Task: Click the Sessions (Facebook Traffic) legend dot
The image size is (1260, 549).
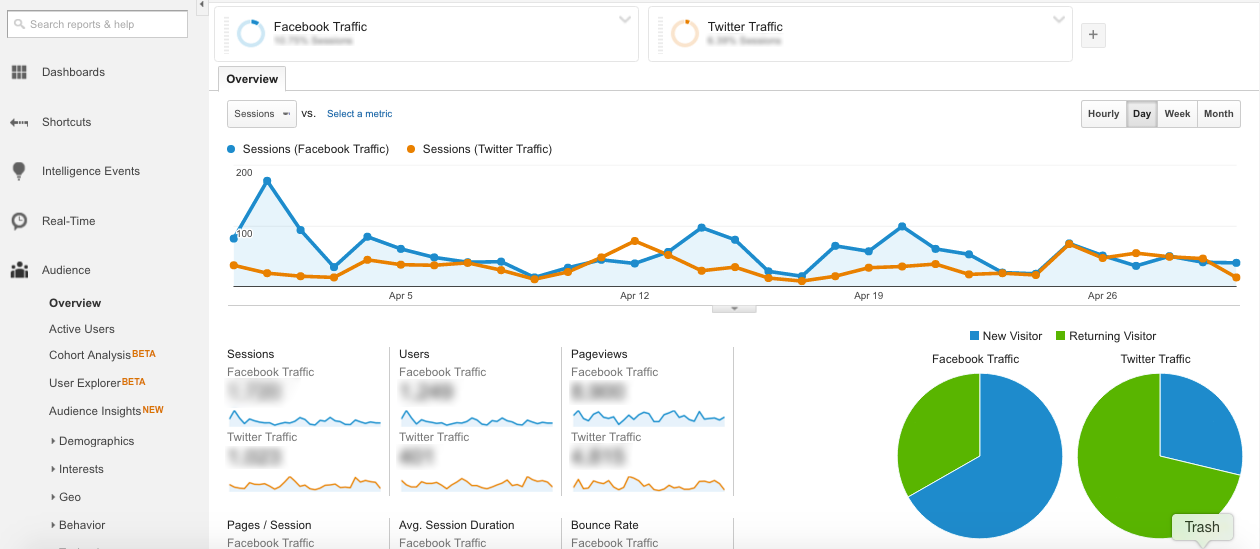Action: click(232, 149)
